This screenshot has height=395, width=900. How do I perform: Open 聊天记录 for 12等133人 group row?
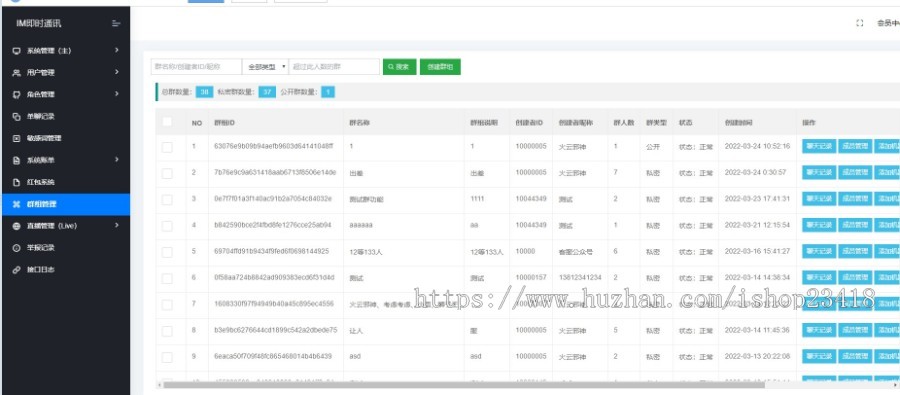tap(819, 251)
